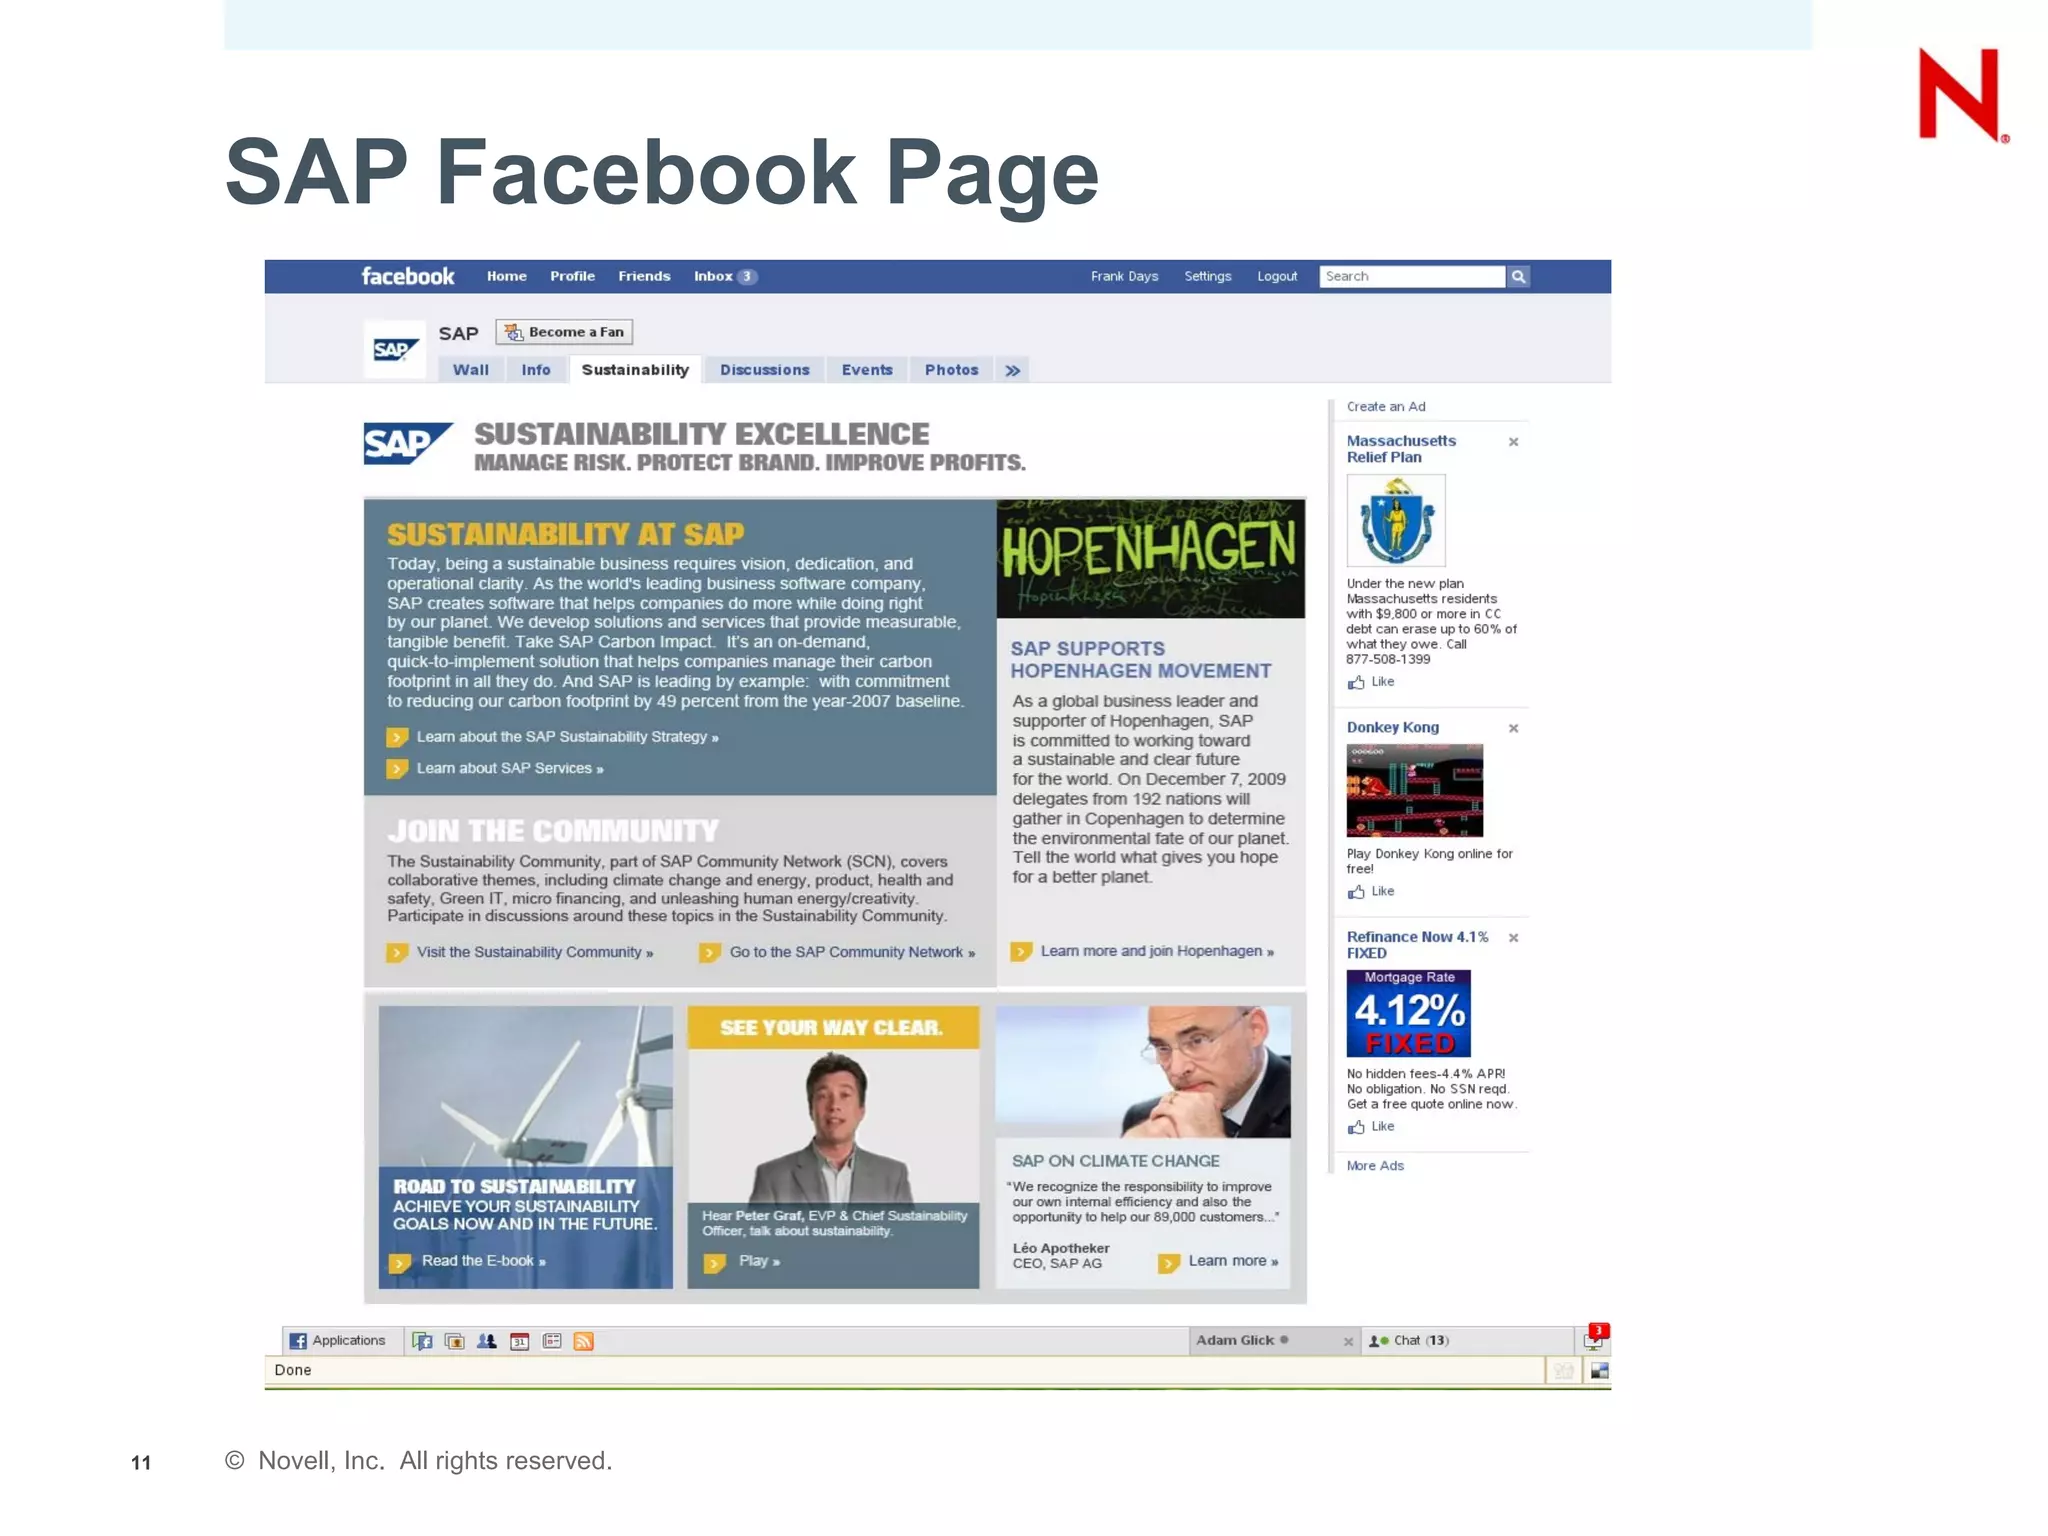Open Friends from the header
The image size is (2048, 1536).
(644, 276)
